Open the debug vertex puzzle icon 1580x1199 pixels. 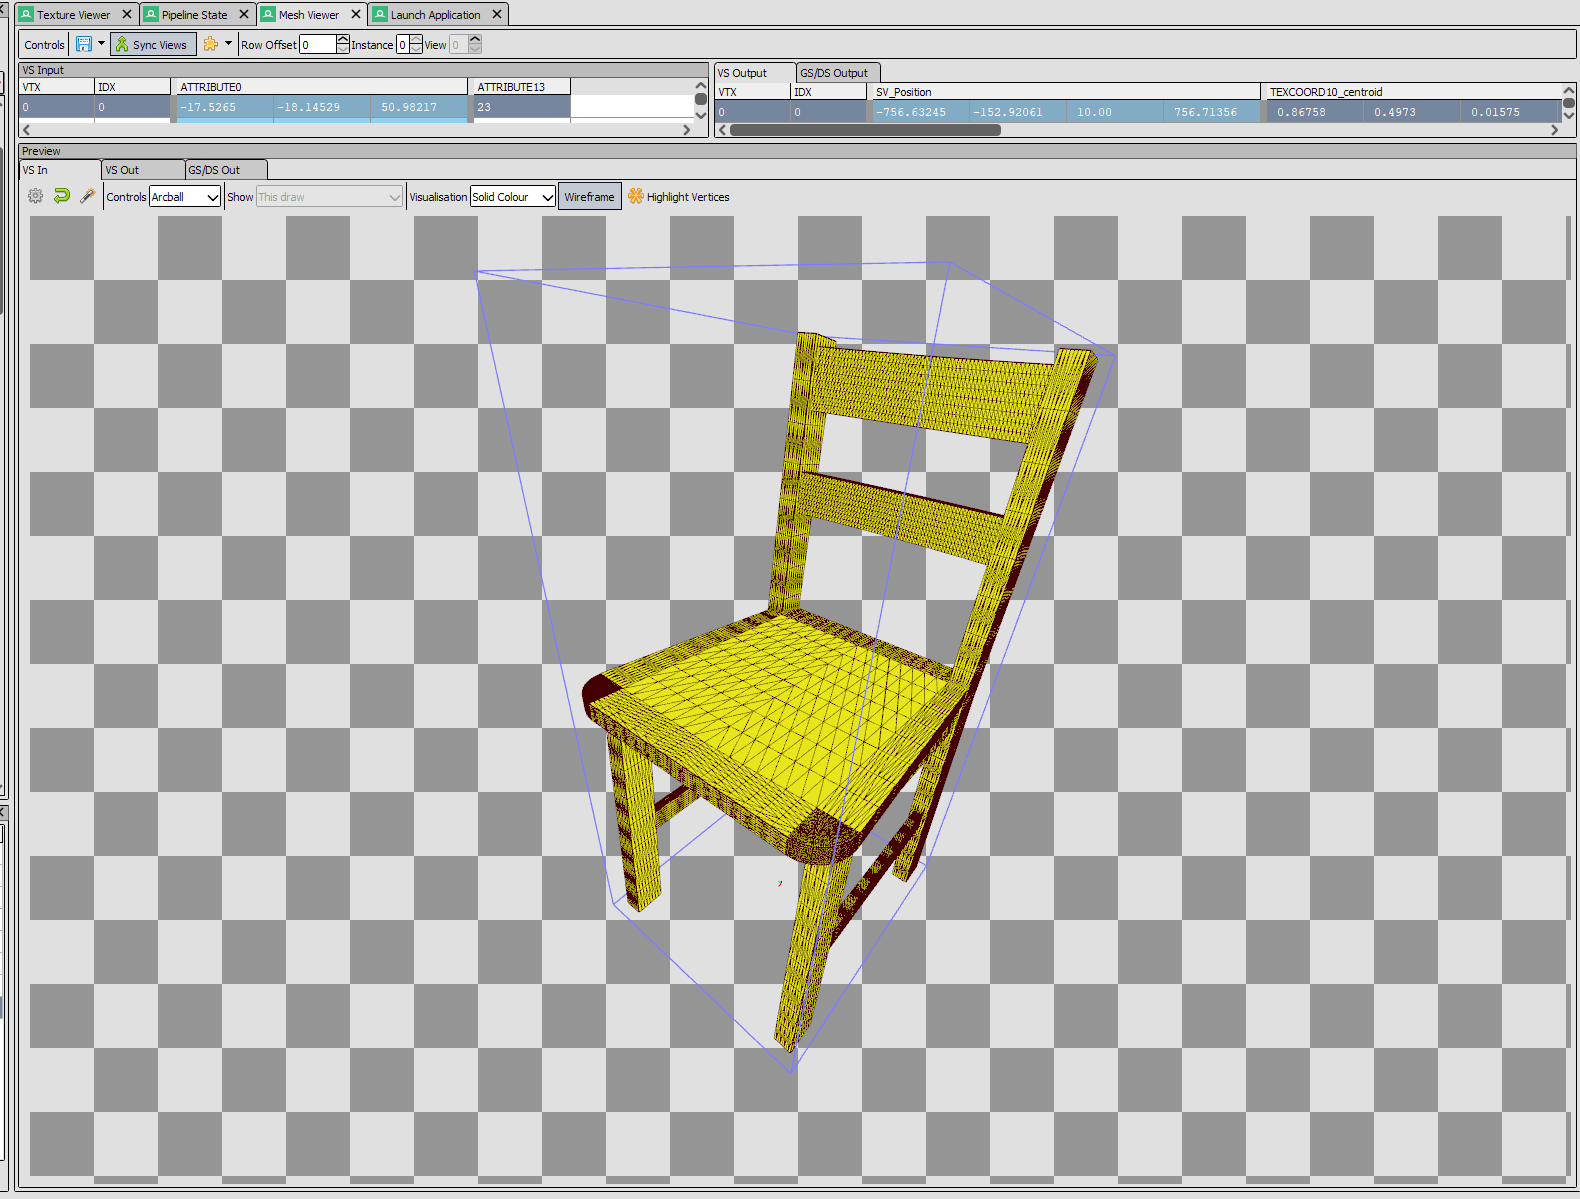211,44
